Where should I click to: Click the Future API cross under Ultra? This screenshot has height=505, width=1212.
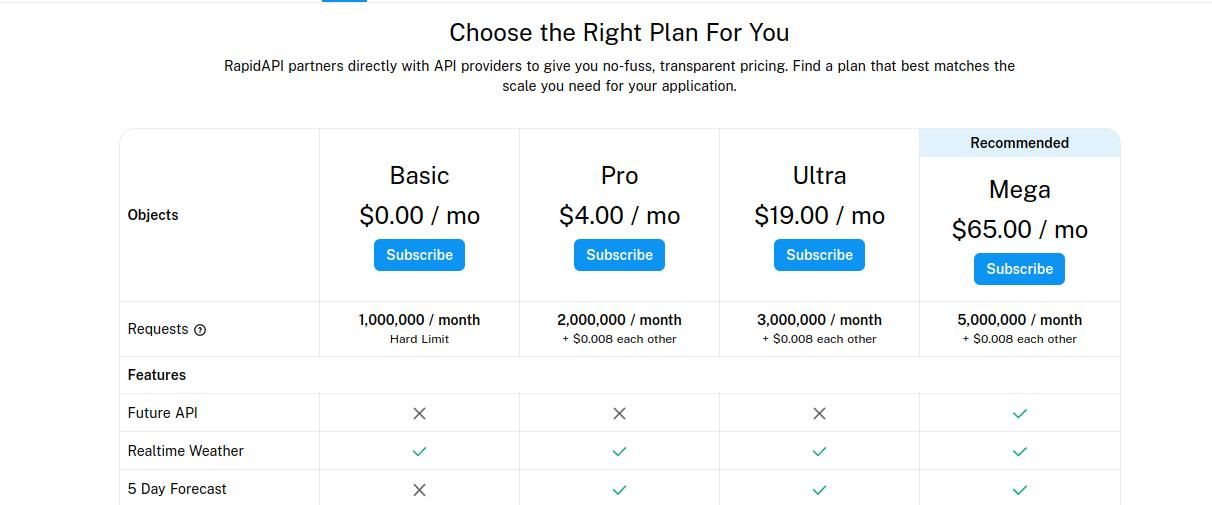[x=819, y=413]
